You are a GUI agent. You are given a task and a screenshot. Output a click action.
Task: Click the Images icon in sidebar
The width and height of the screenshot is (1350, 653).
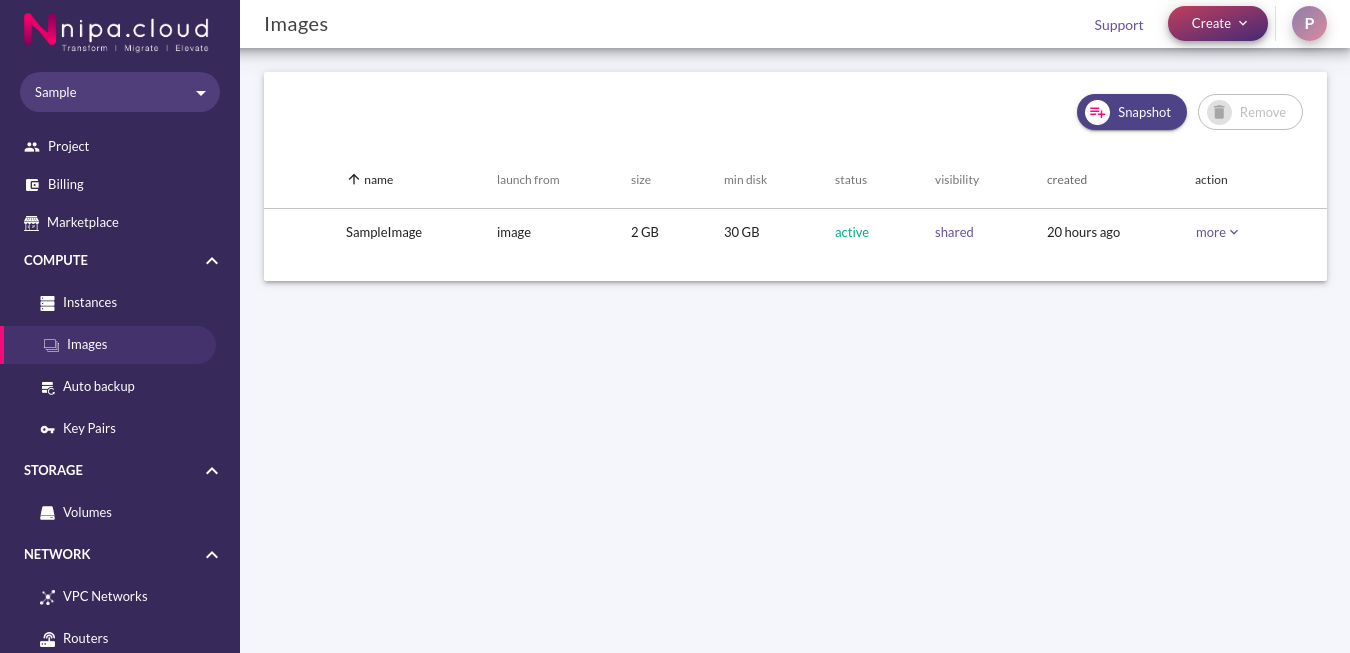click(52, 344)
